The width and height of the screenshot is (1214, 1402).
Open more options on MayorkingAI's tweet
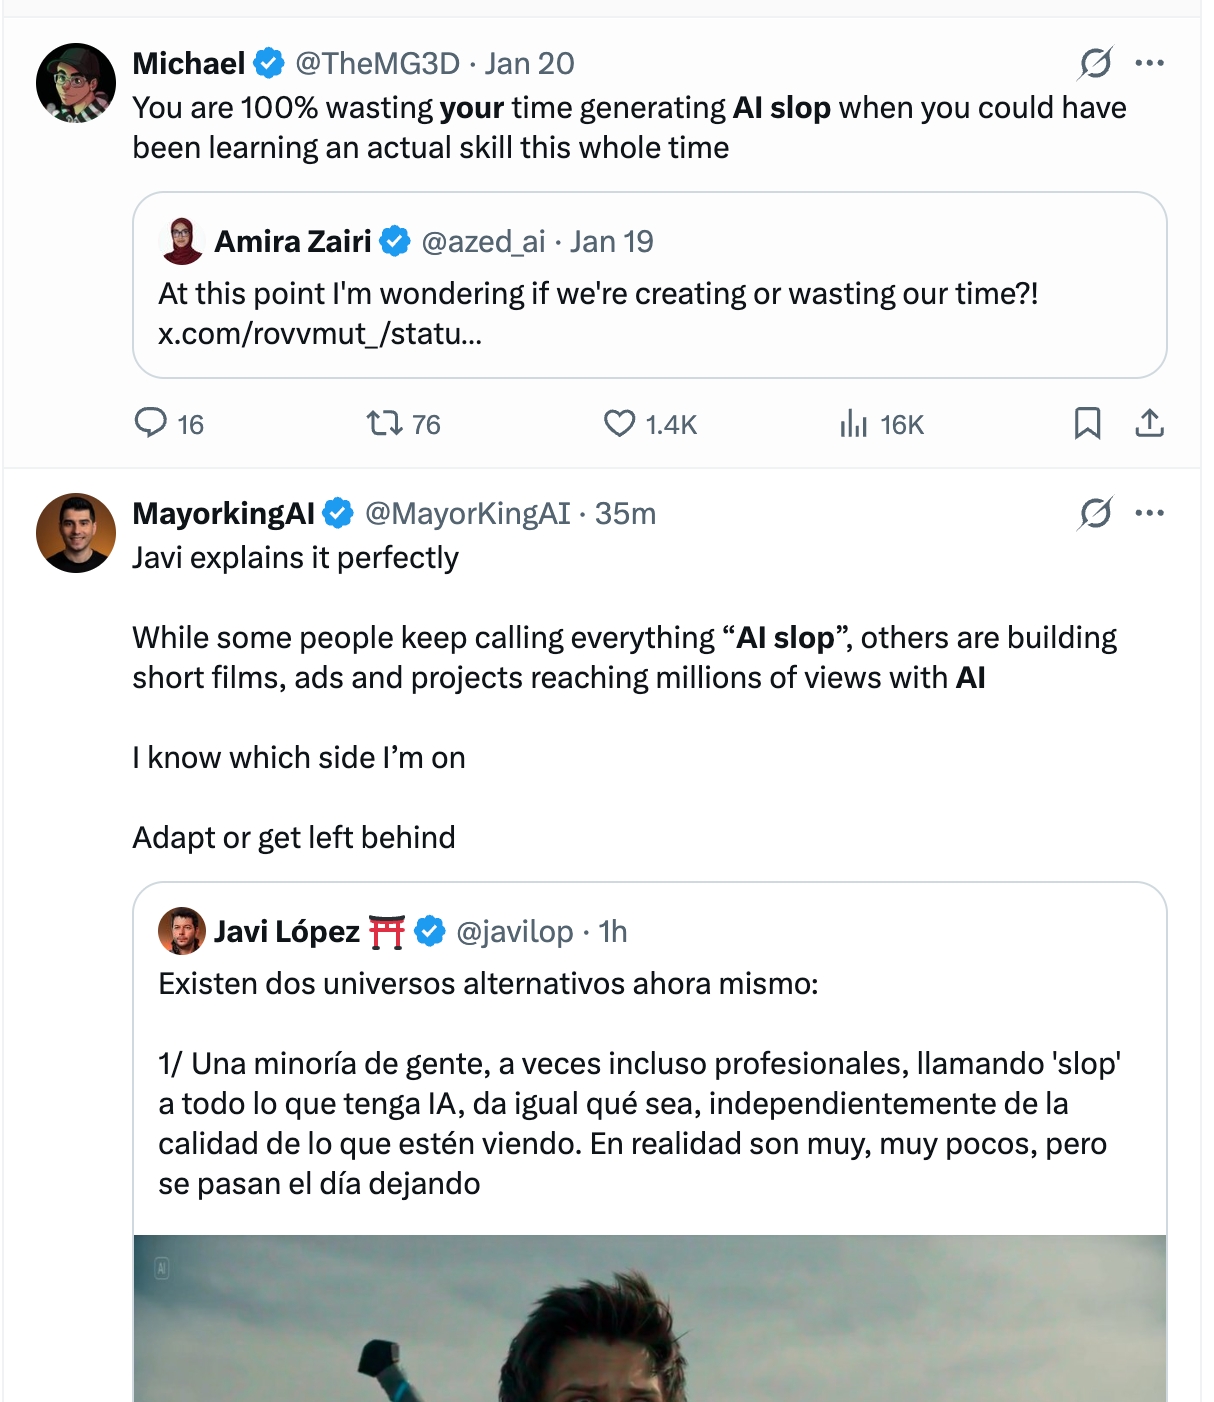click(x=1151, y=513)
